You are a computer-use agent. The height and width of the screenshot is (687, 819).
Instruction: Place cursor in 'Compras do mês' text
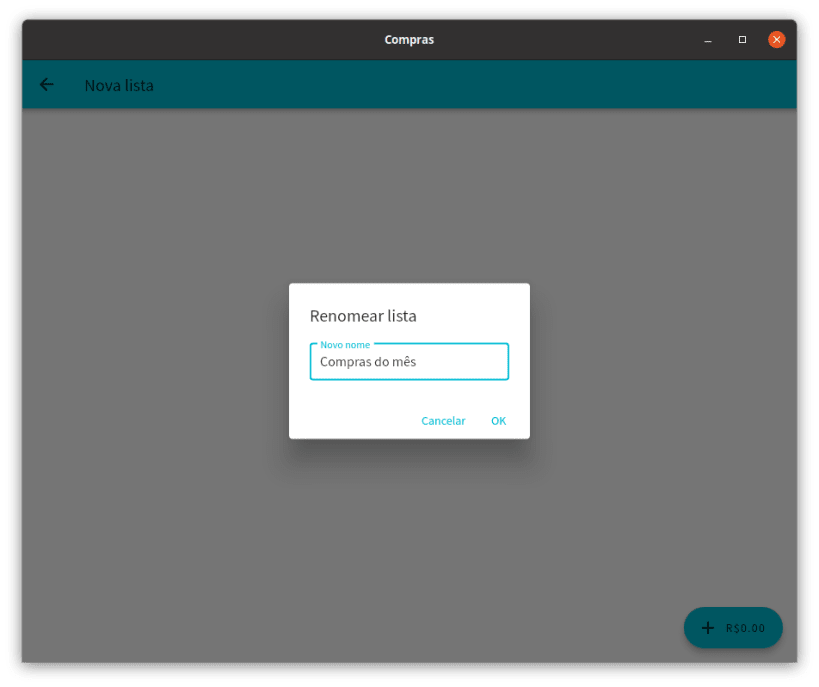(x=370, y=362)
